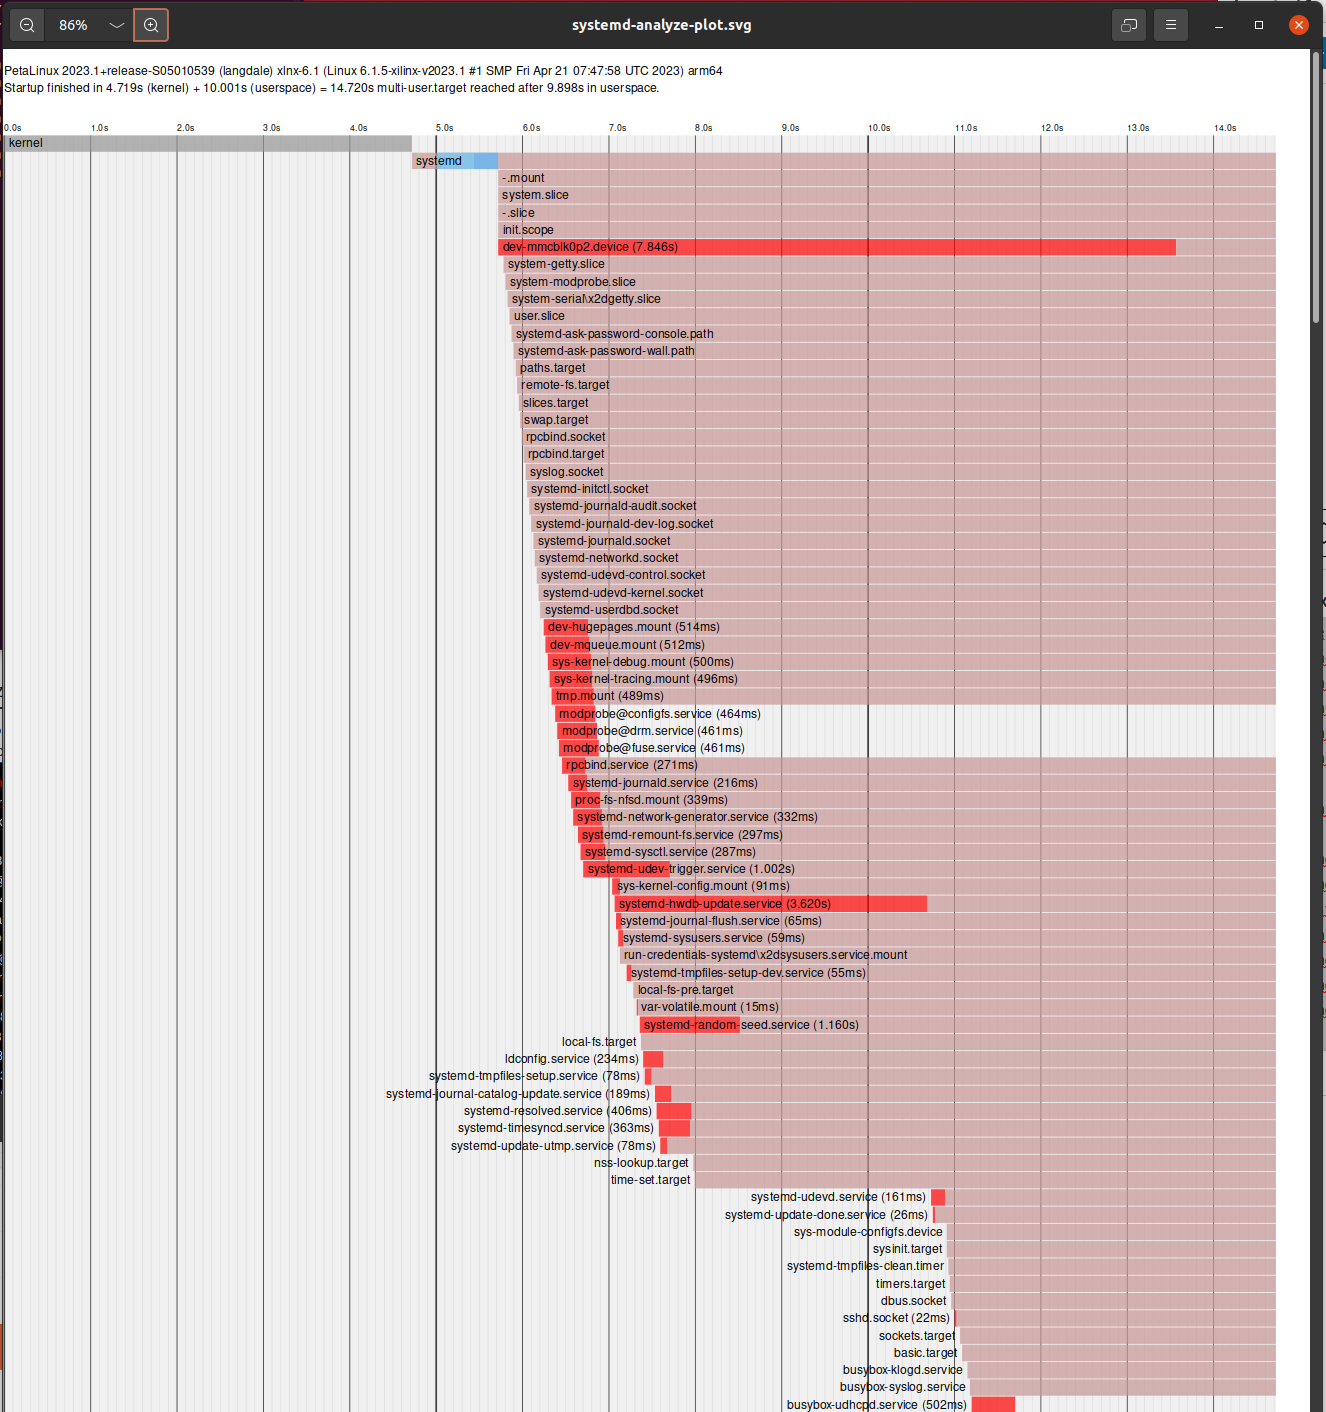
Task: Click the zoom out magnifier icon
Action: pos(27,25)
